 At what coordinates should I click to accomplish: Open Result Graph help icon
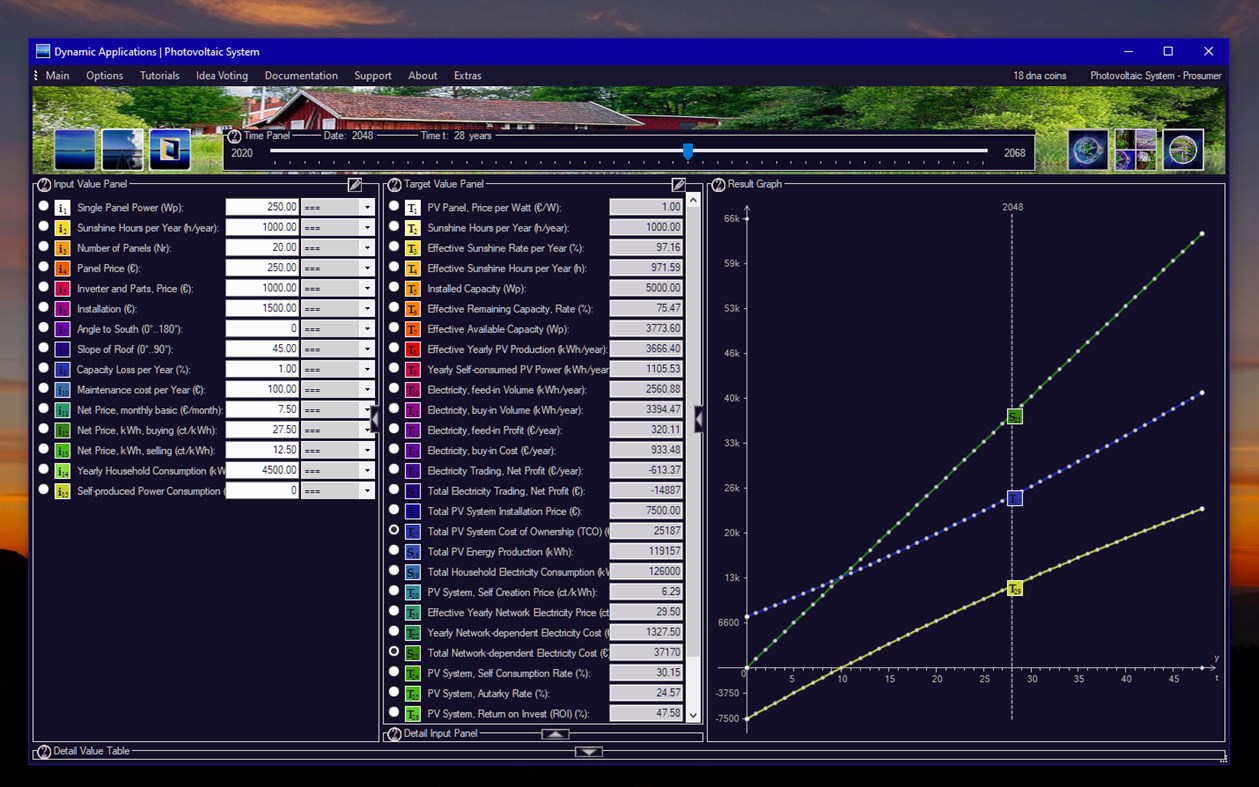[x=718, y=184]
